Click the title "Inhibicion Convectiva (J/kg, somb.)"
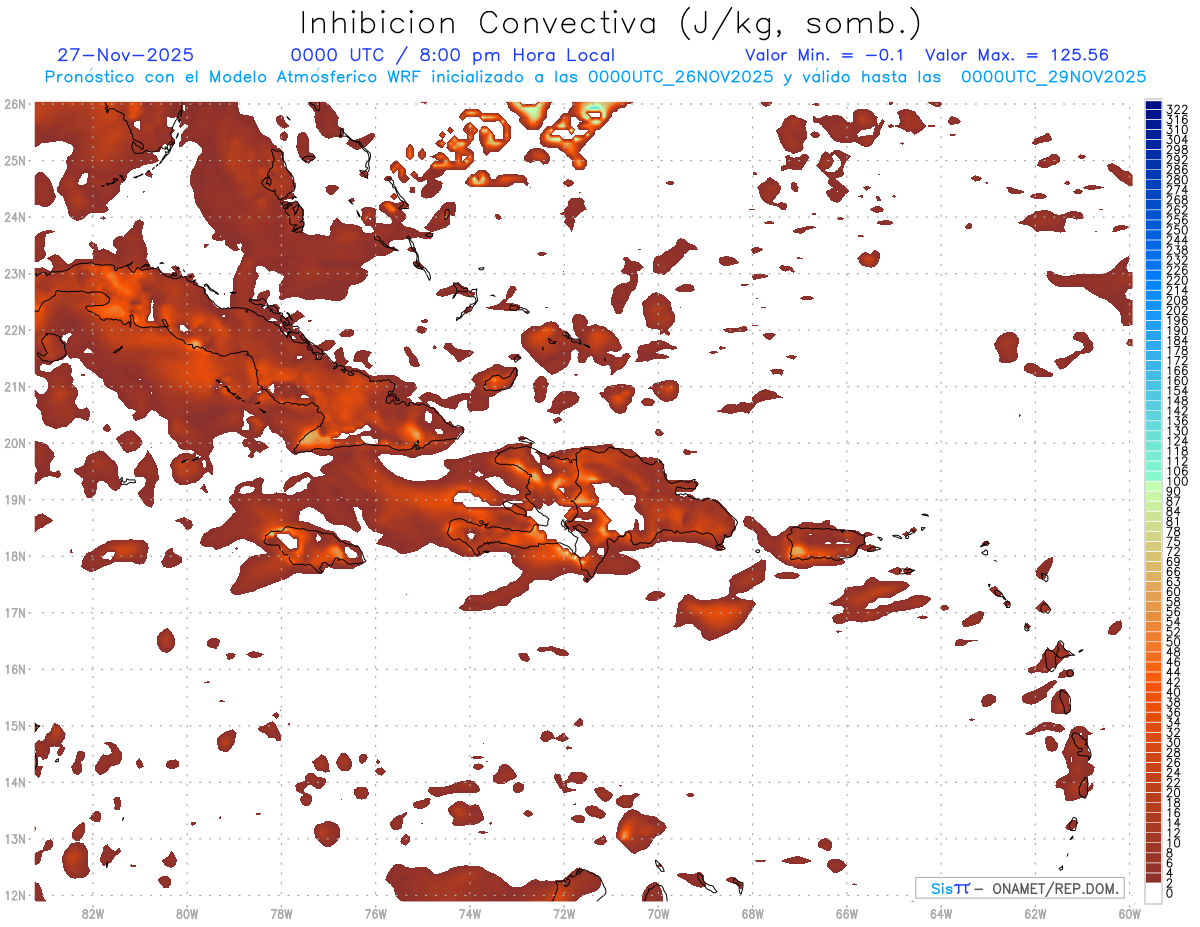 [611, 24]
